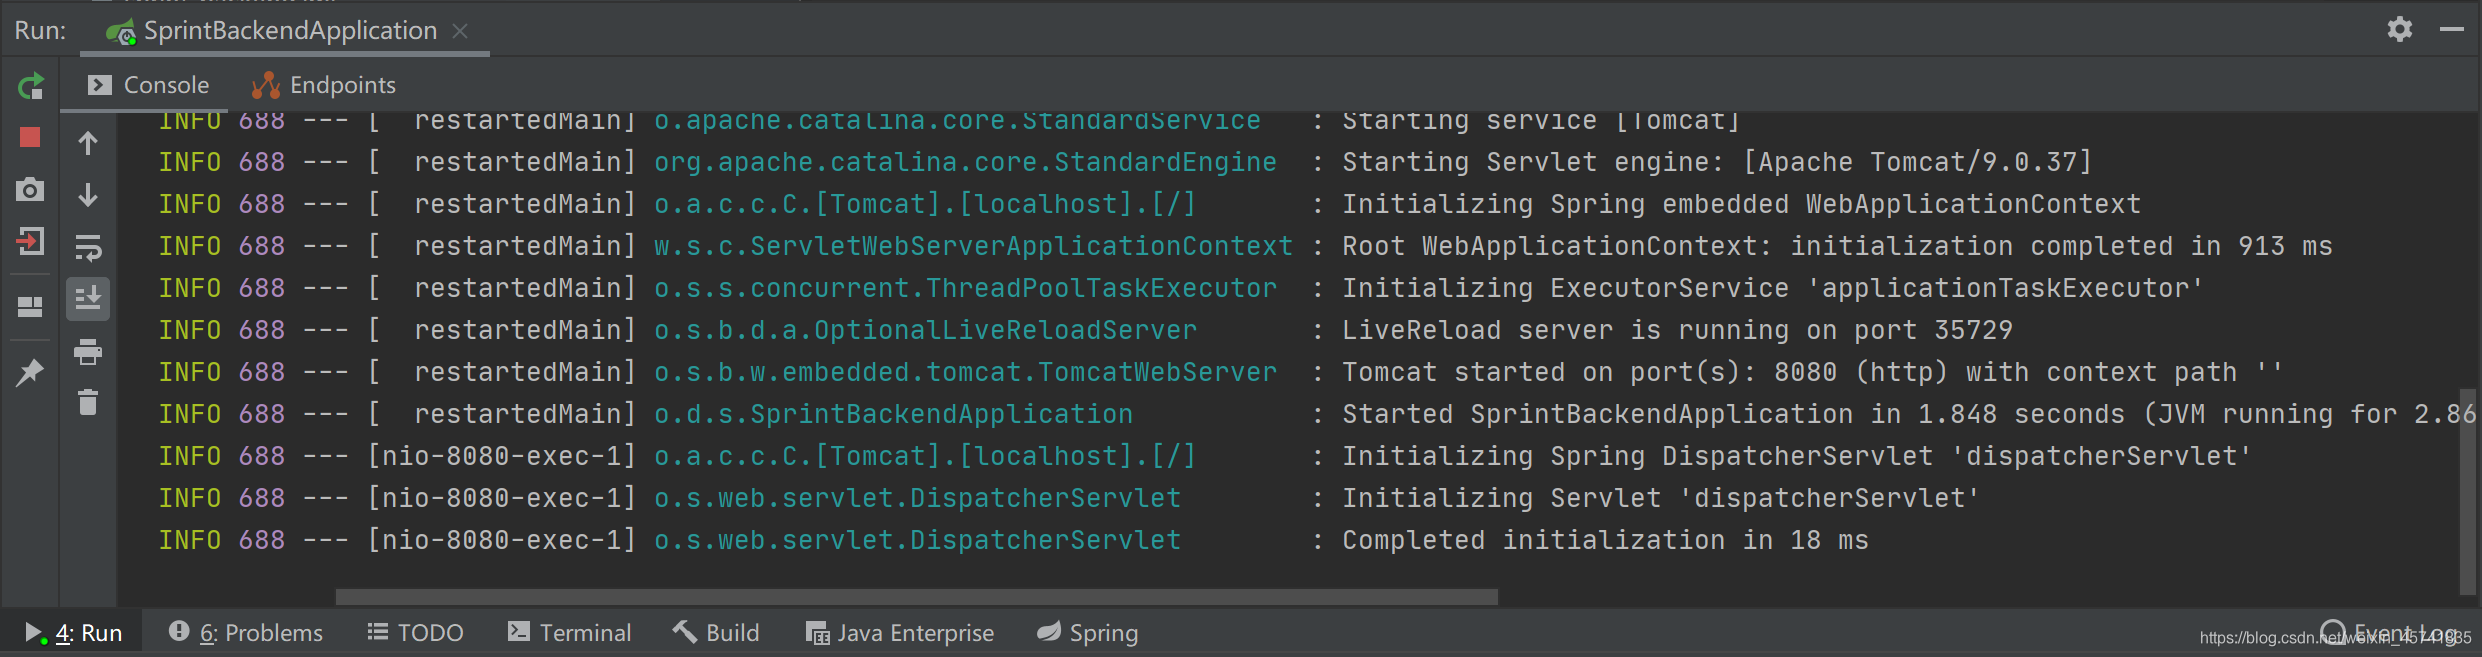
Task: Restore layout icon in run sidebar
Action: click(x=30, y=306)
